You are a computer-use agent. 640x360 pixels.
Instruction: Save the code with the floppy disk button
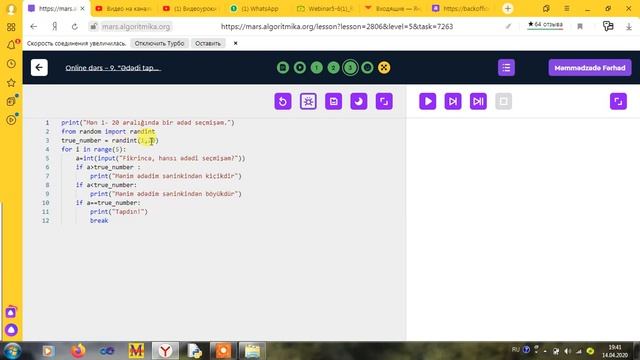click(333, 102)
